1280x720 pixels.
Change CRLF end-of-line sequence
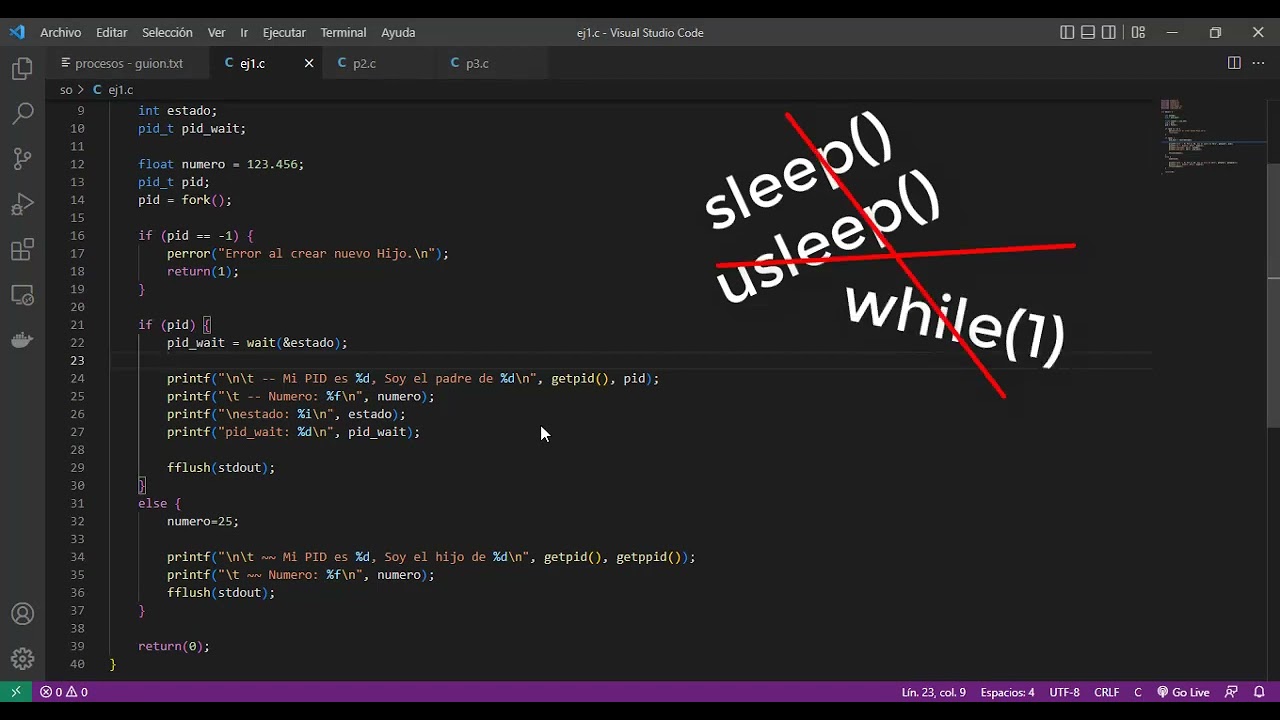point(1107,692)
